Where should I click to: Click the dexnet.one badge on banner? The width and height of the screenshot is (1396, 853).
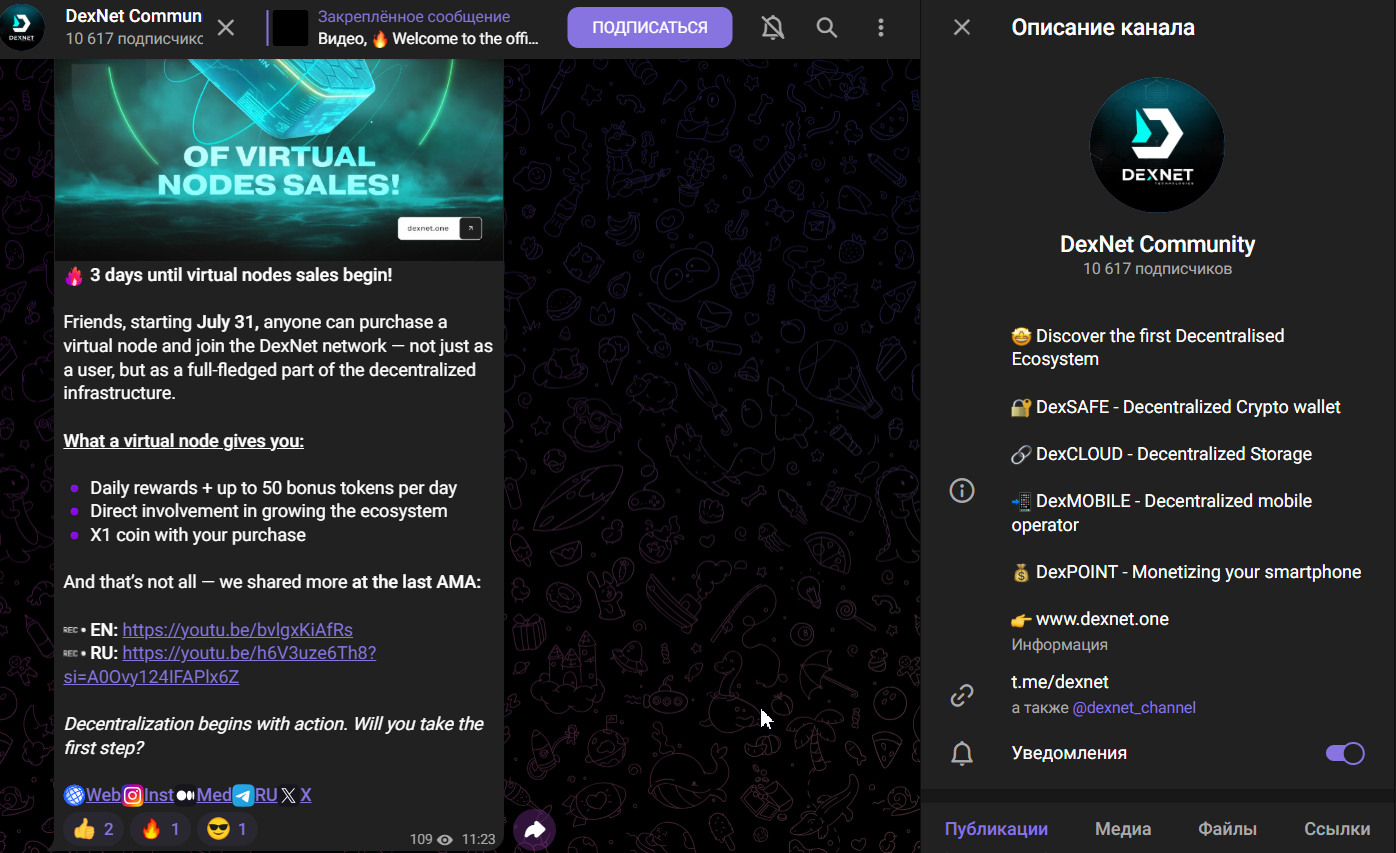pyautogui.click(x=440, y=228)
